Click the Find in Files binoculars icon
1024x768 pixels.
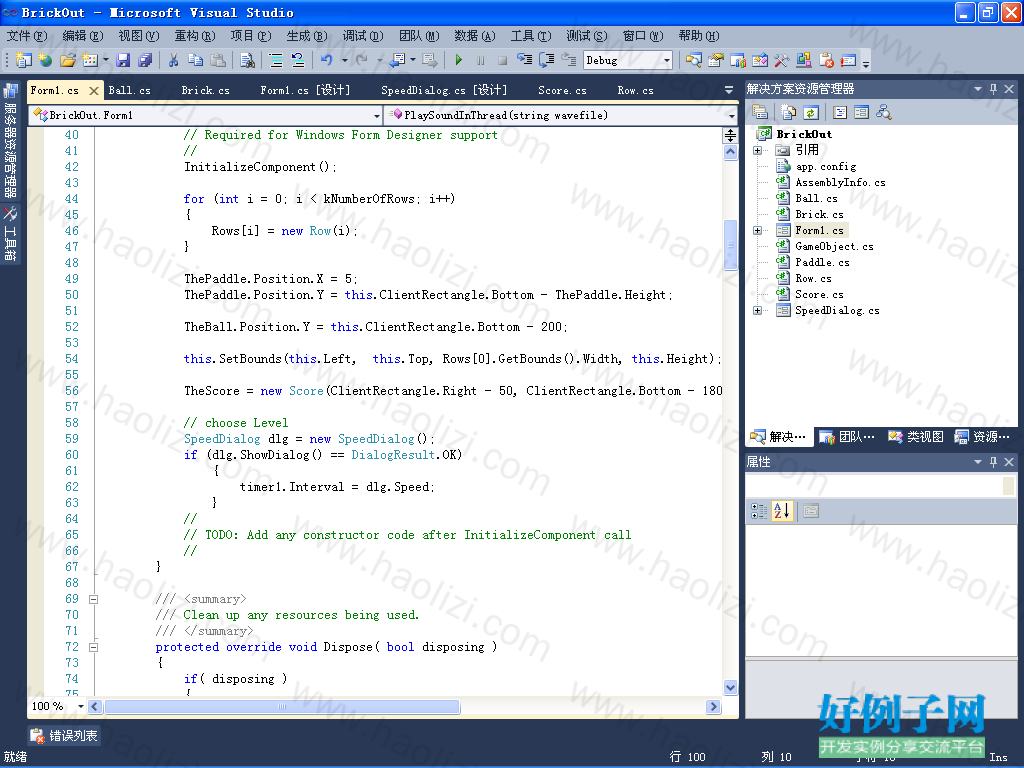248,60
